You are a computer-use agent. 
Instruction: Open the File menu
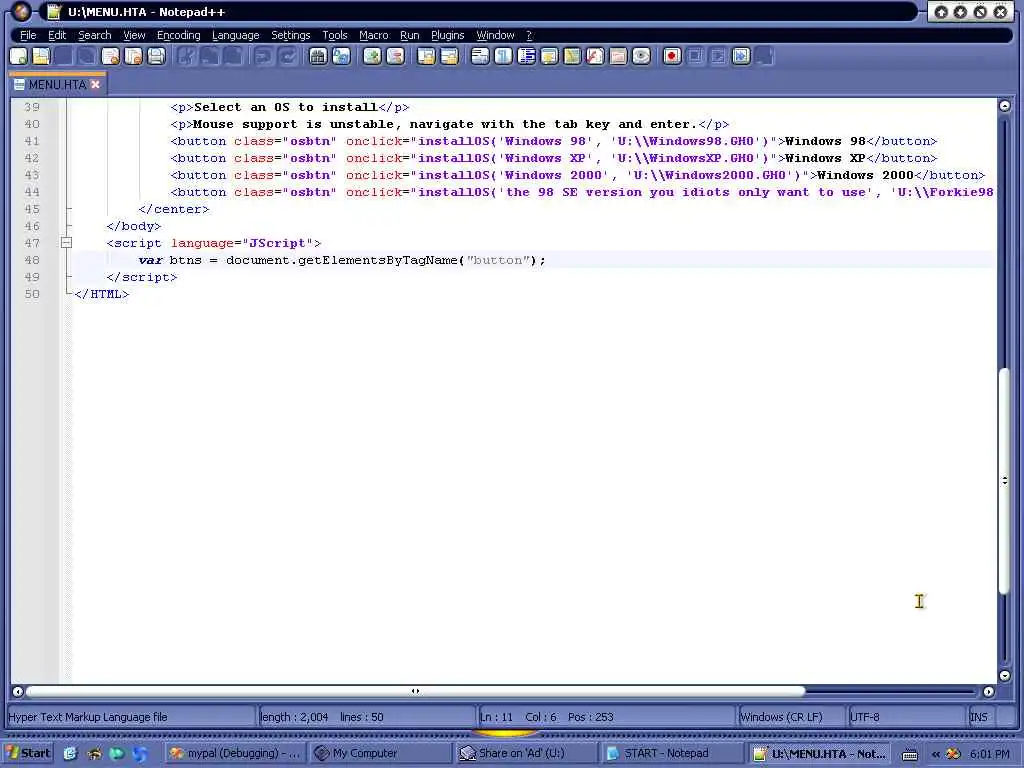click(x=28, y=35)
